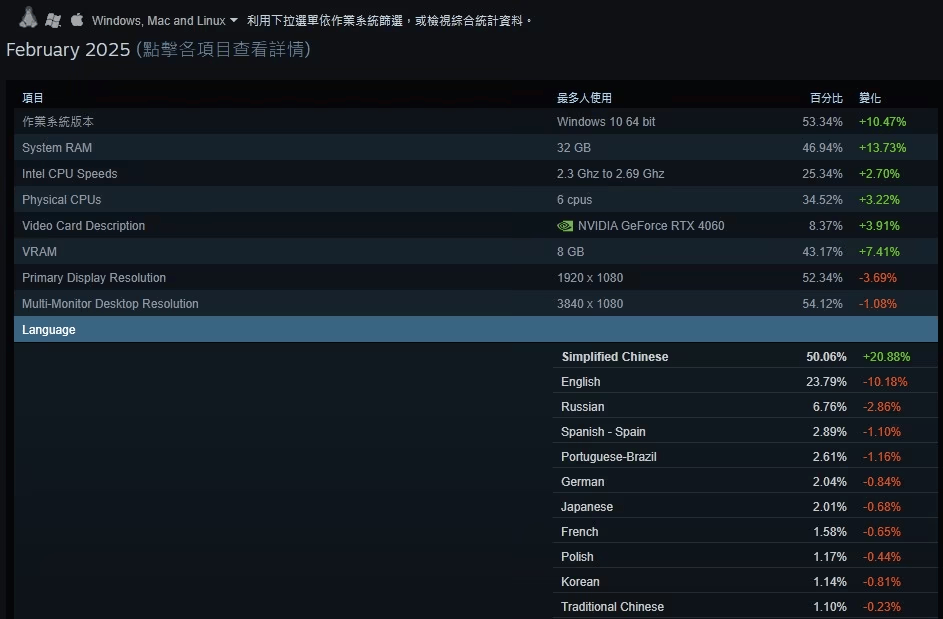Click the Traditional Chinese language row
Image resolution: width=943 pixels, height=619 pixels.
[x=612, y=607]
